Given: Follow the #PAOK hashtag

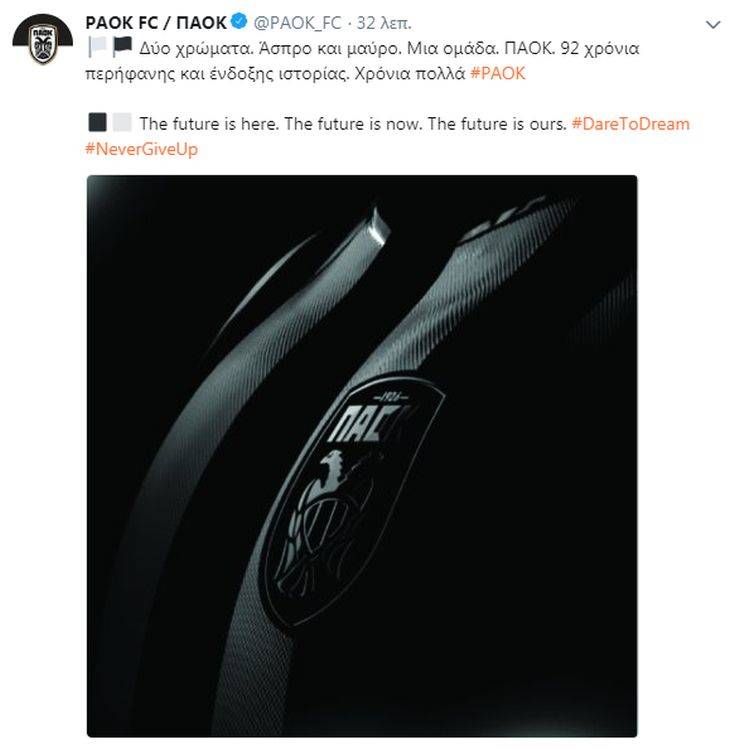Looking at the screenshot, I should (498, 73).
